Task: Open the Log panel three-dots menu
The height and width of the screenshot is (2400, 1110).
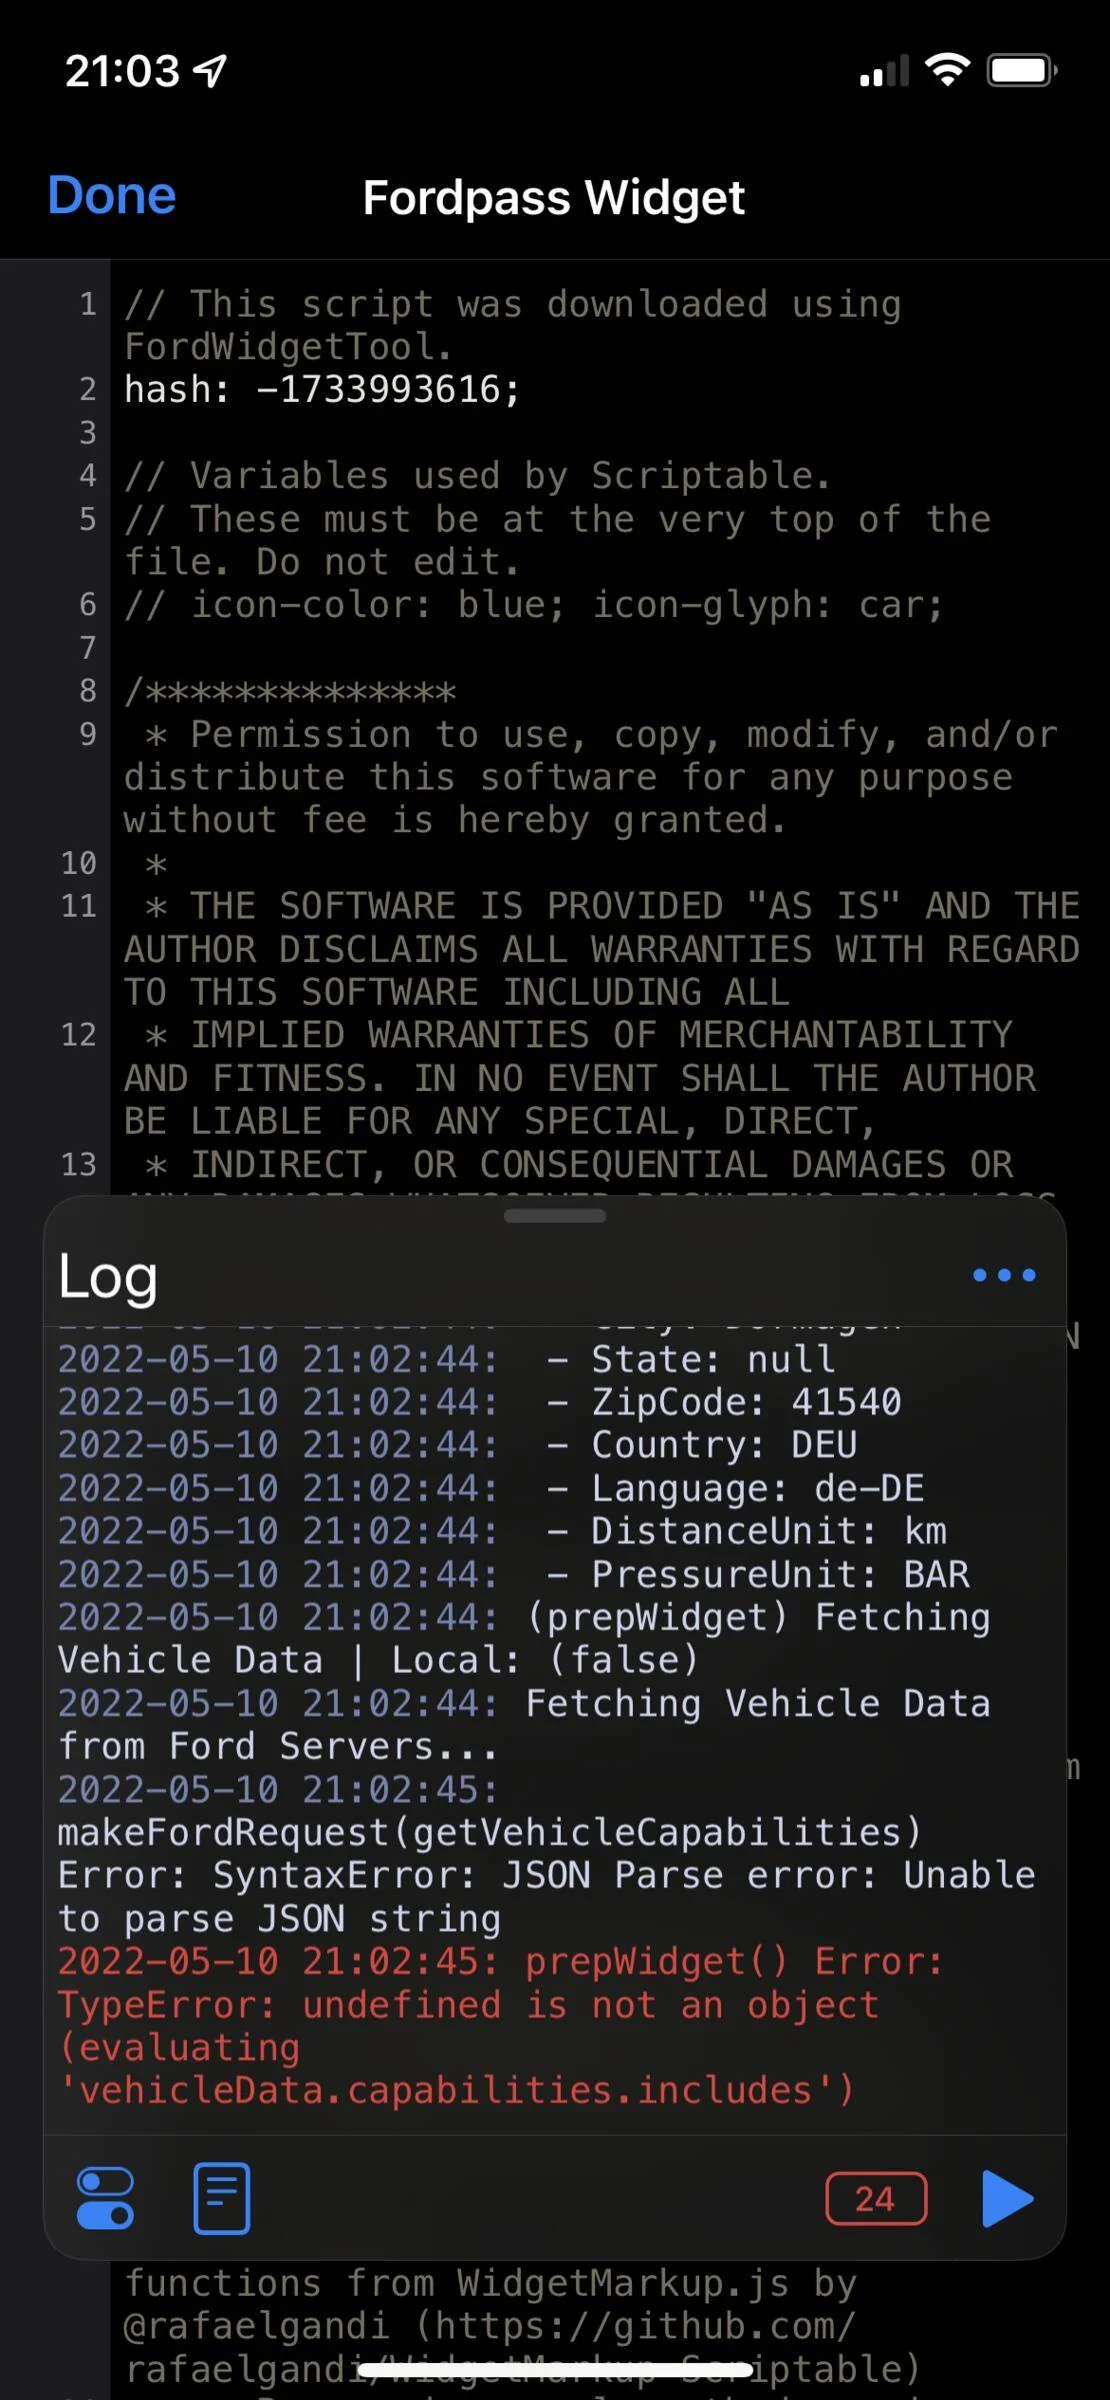Action: [x=1004, y=1275]
